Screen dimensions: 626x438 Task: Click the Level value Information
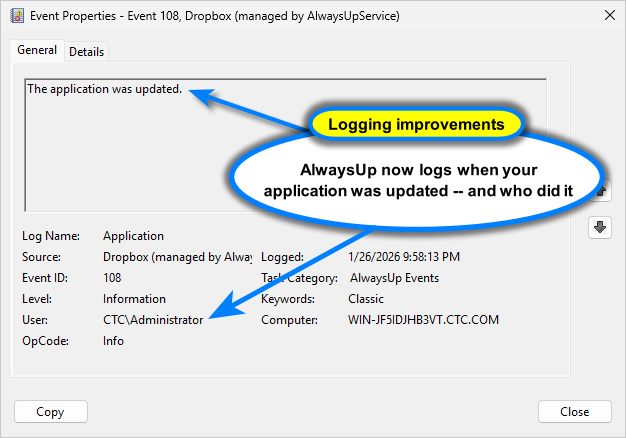coord(134,299)
